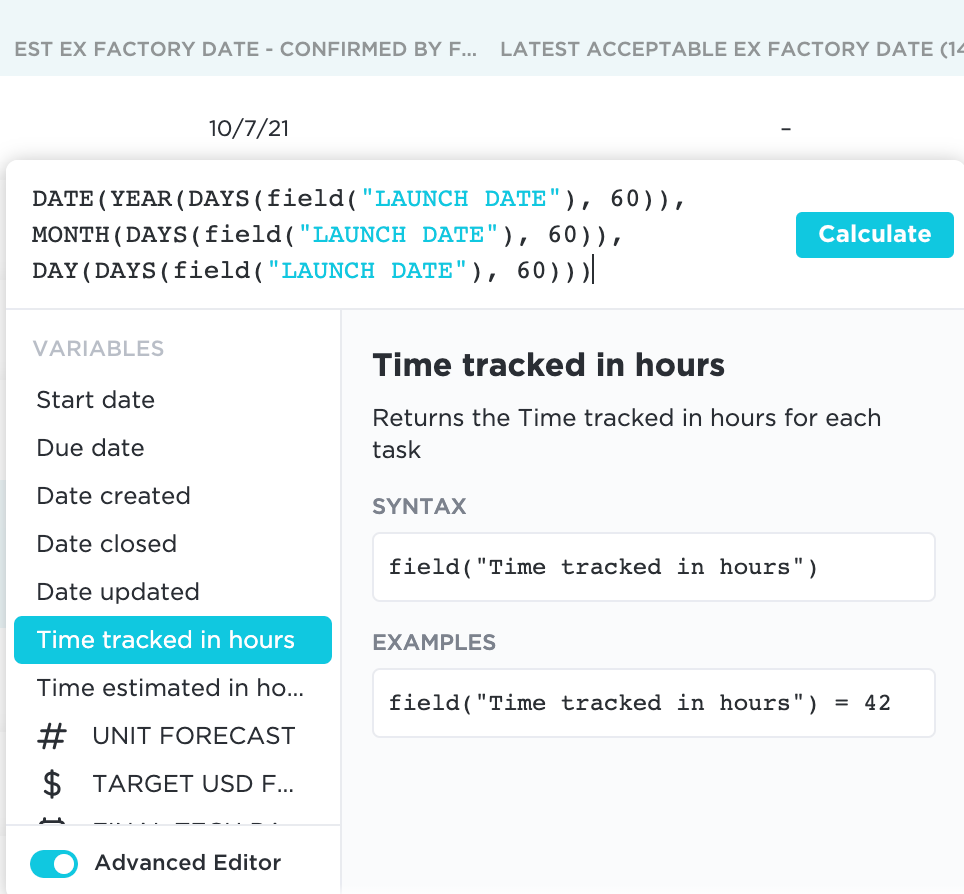The height and width of the screenshot is (894, 964).
Task: Click the syntax code box
Action: pos(653,568)
